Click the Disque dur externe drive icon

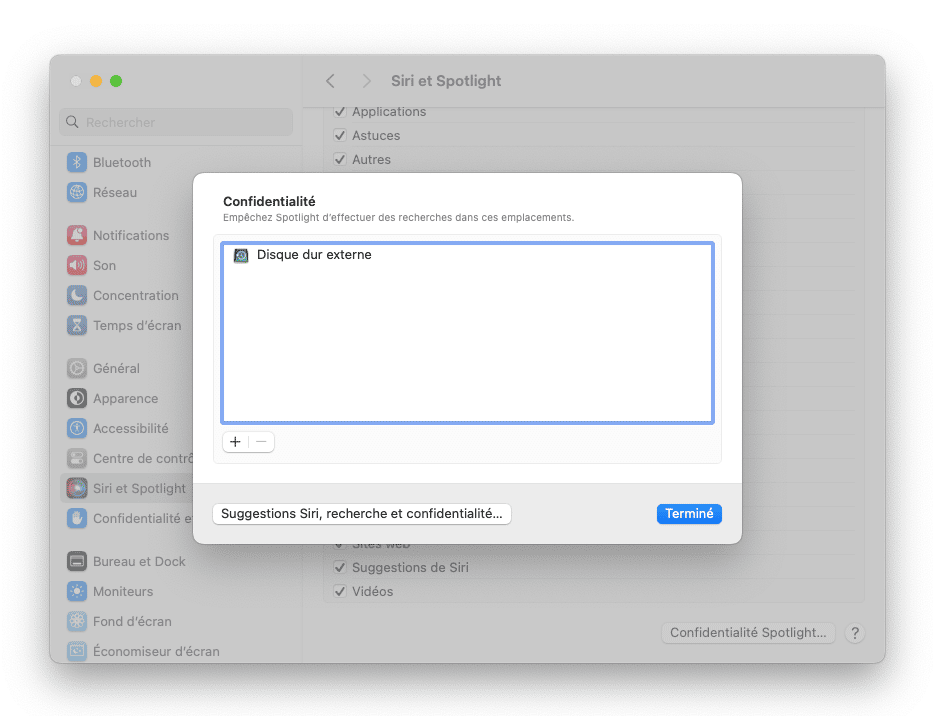[x=241, y=255]
